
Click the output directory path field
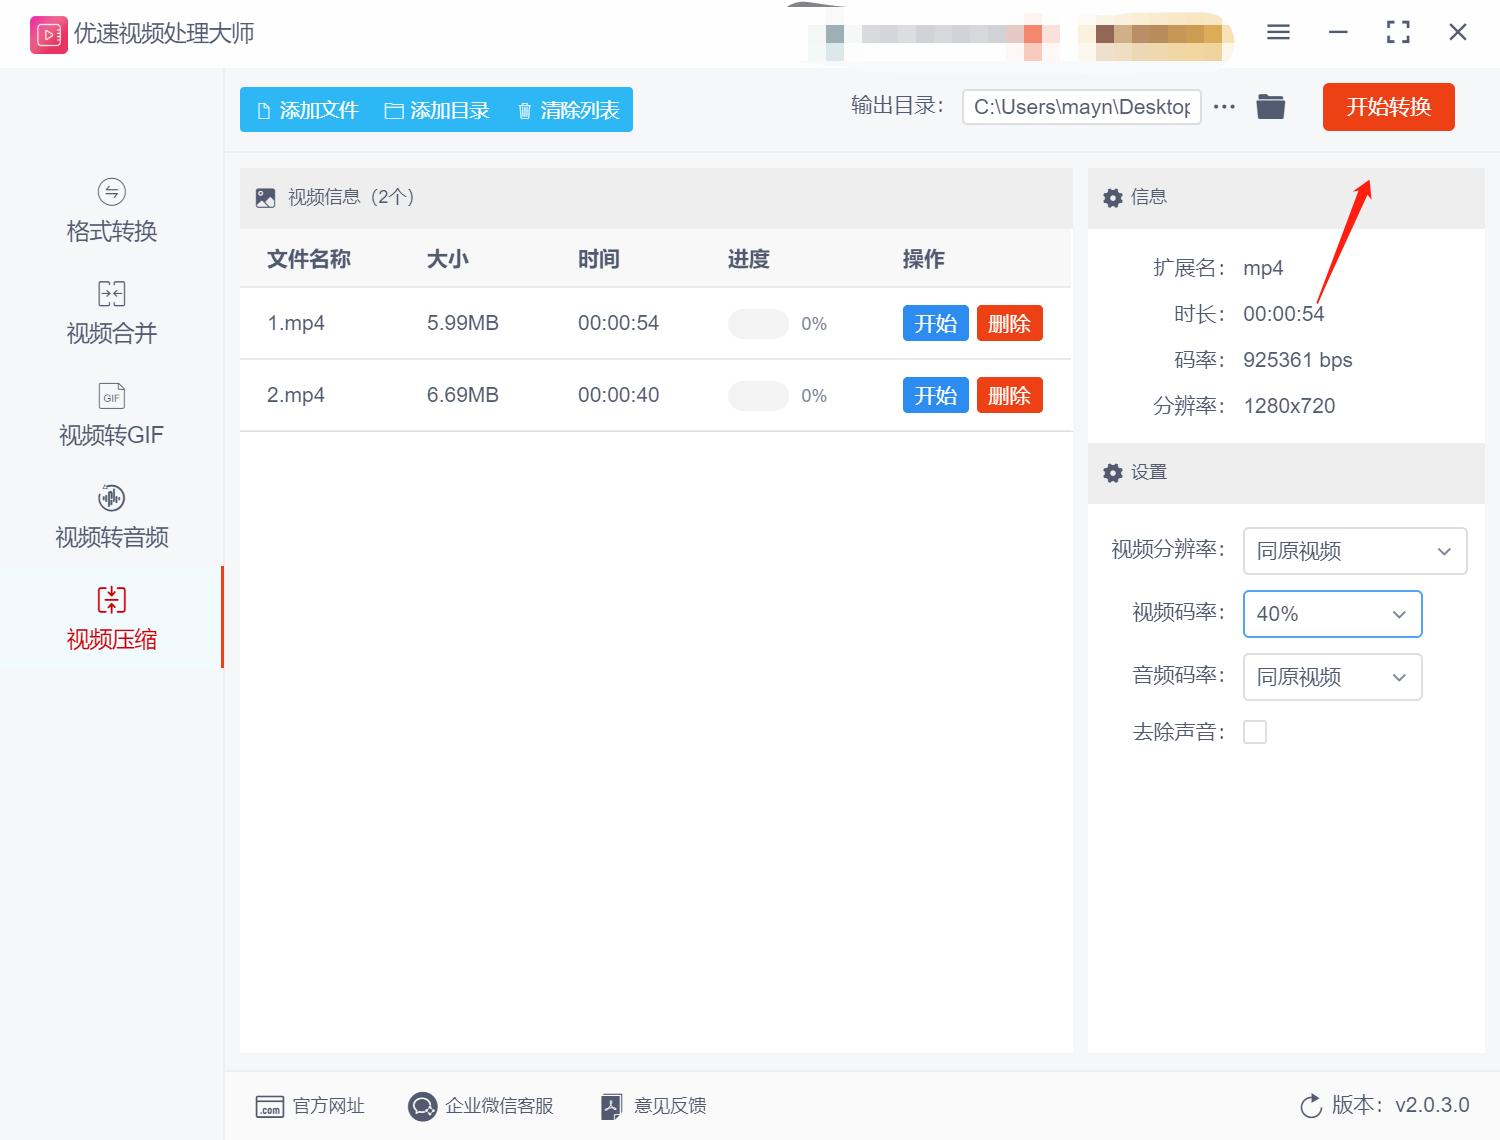[x=1081, y=106]
